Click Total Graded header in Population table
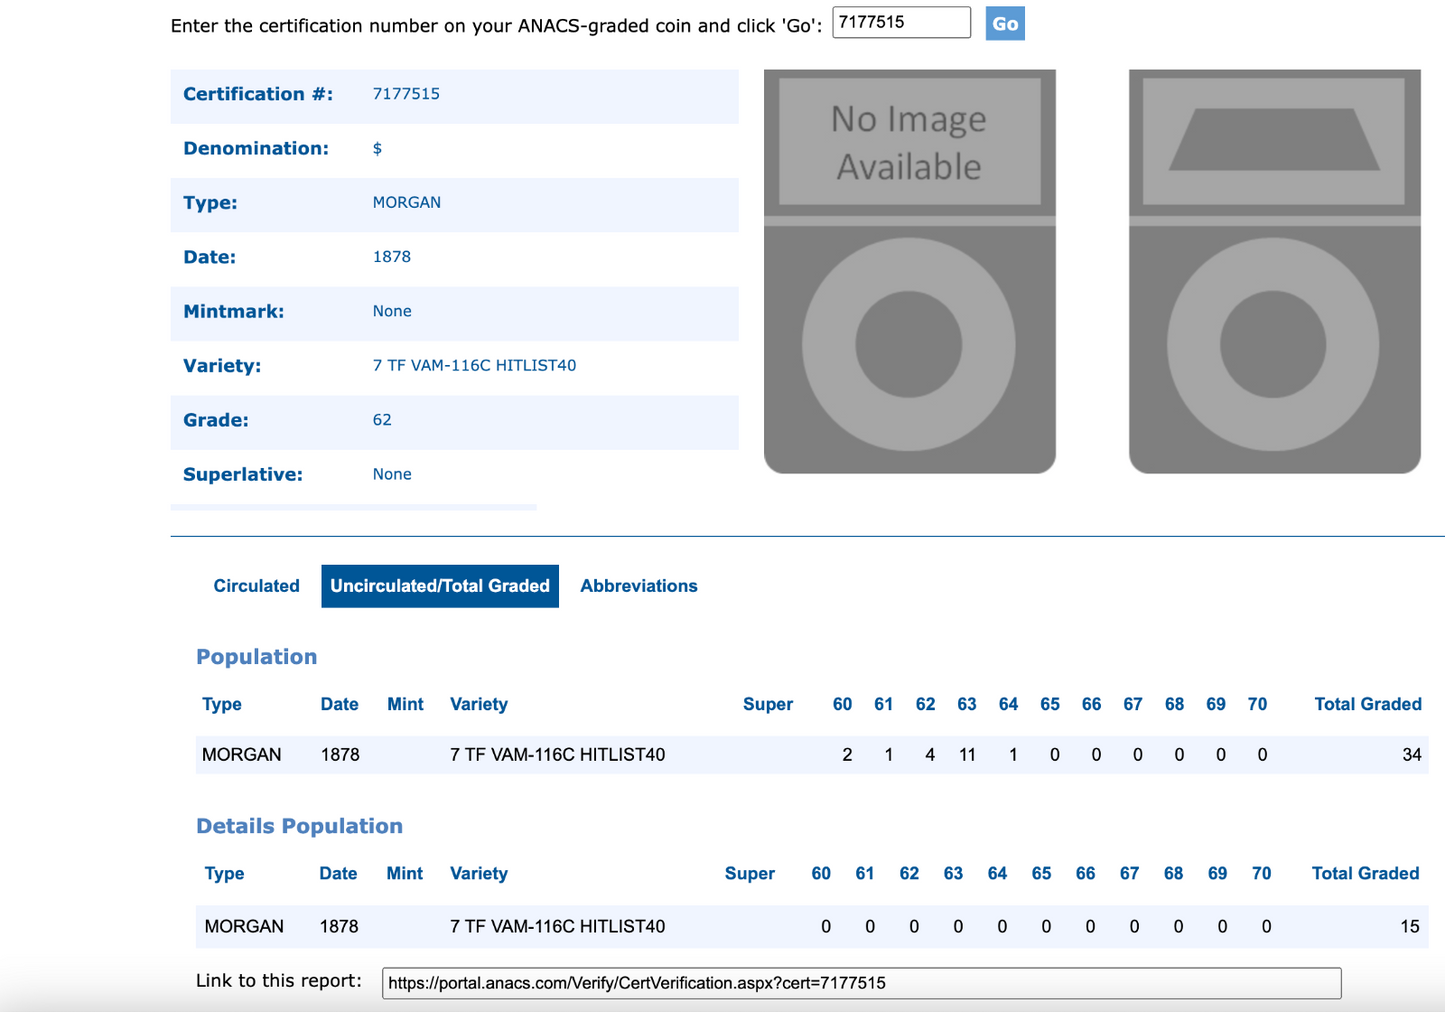Image resolution: width=1445 pixels, height=1012 pixels. point(1367,704)
